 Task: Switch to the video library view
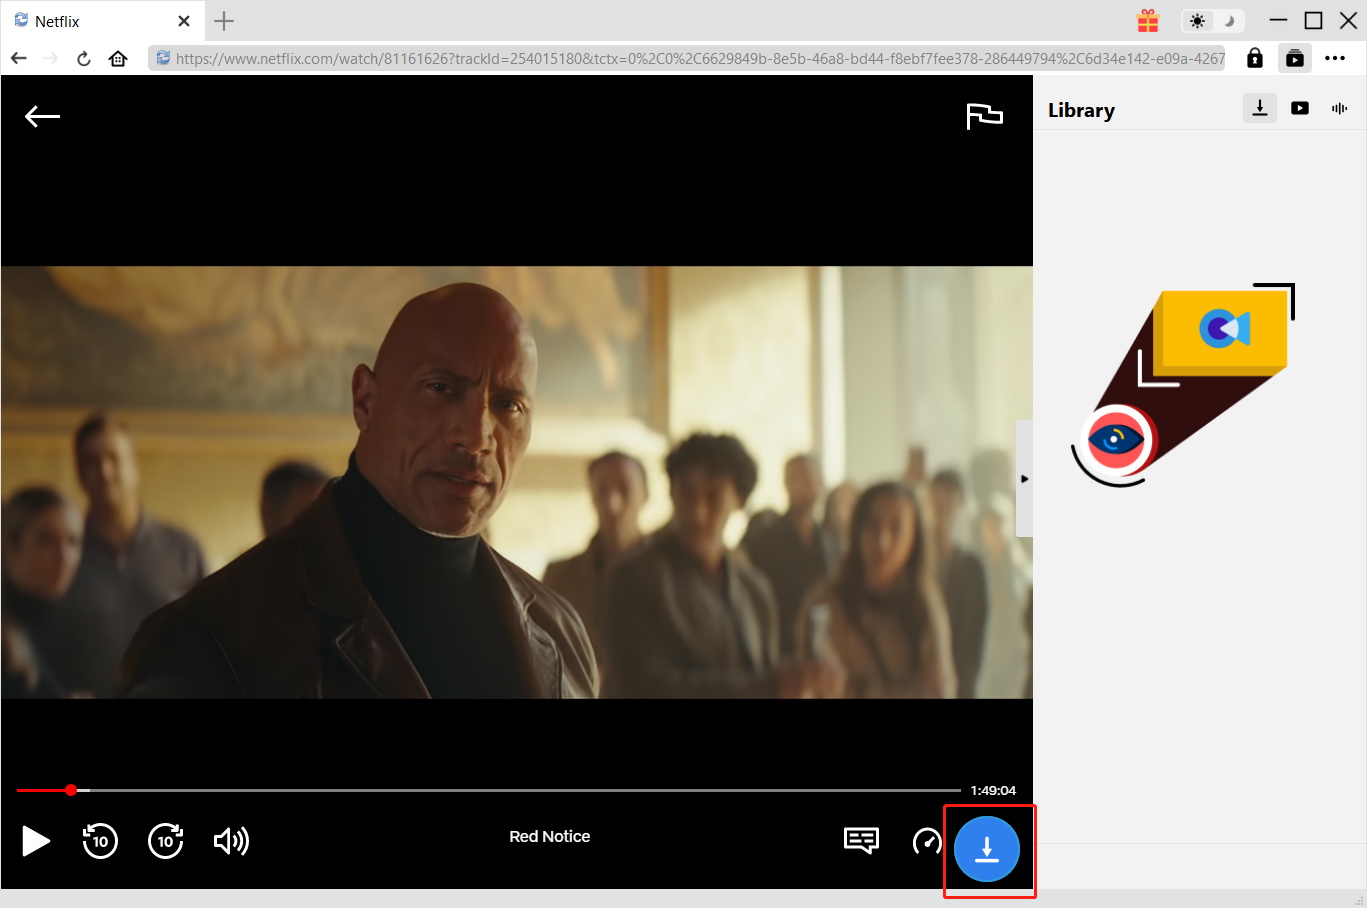coord(1299,108)
